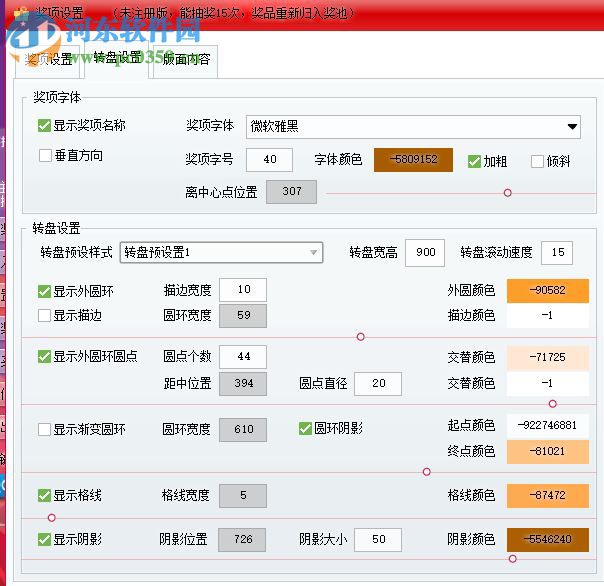This screenshot has width=604, height=586.
Task: Enable the 显示渐变圆环 checkbox
Action: (44, 429)
